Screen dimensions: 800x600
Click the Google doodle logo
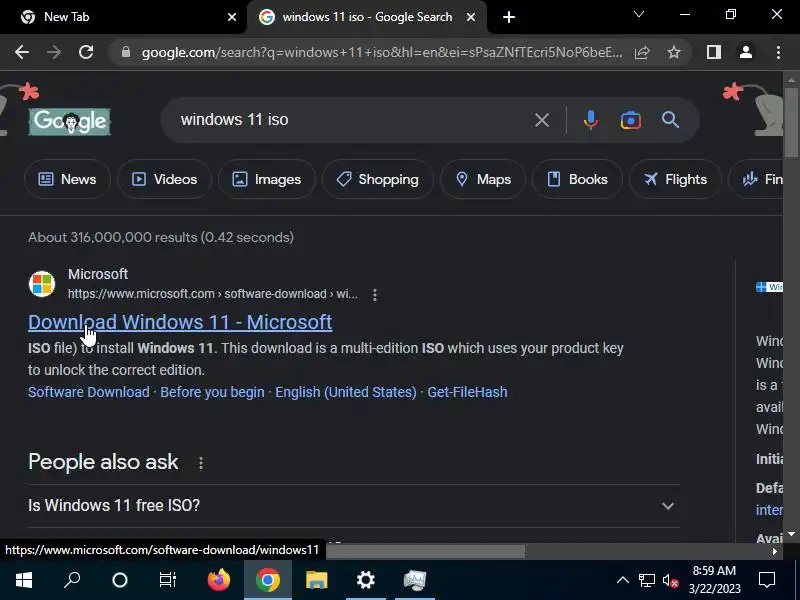coord(69,122)
